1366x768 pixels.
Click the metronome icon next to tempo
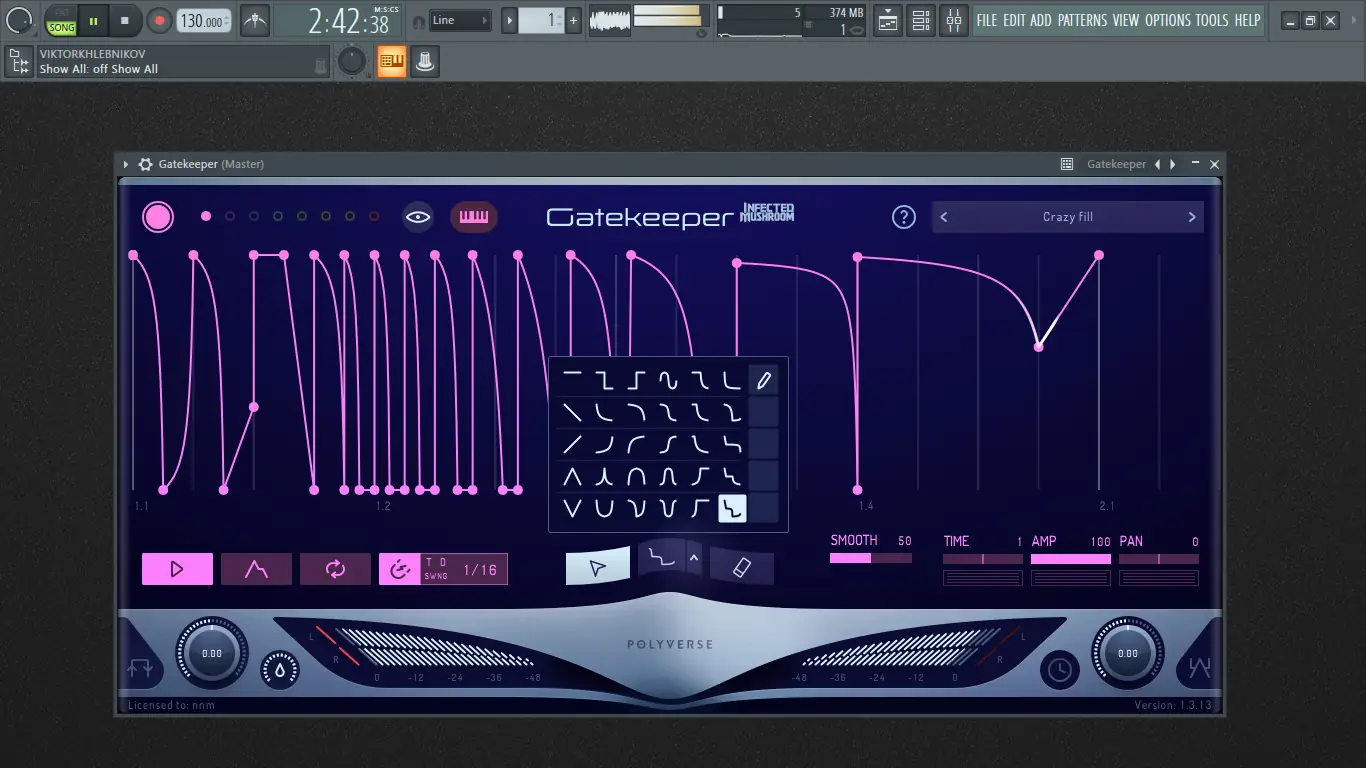click(255, 20)
